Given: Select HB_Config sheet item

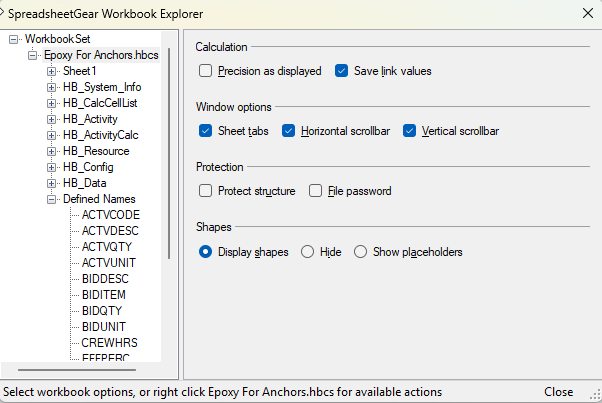Looking at the screenshot, I should click(x=88, y=167).
